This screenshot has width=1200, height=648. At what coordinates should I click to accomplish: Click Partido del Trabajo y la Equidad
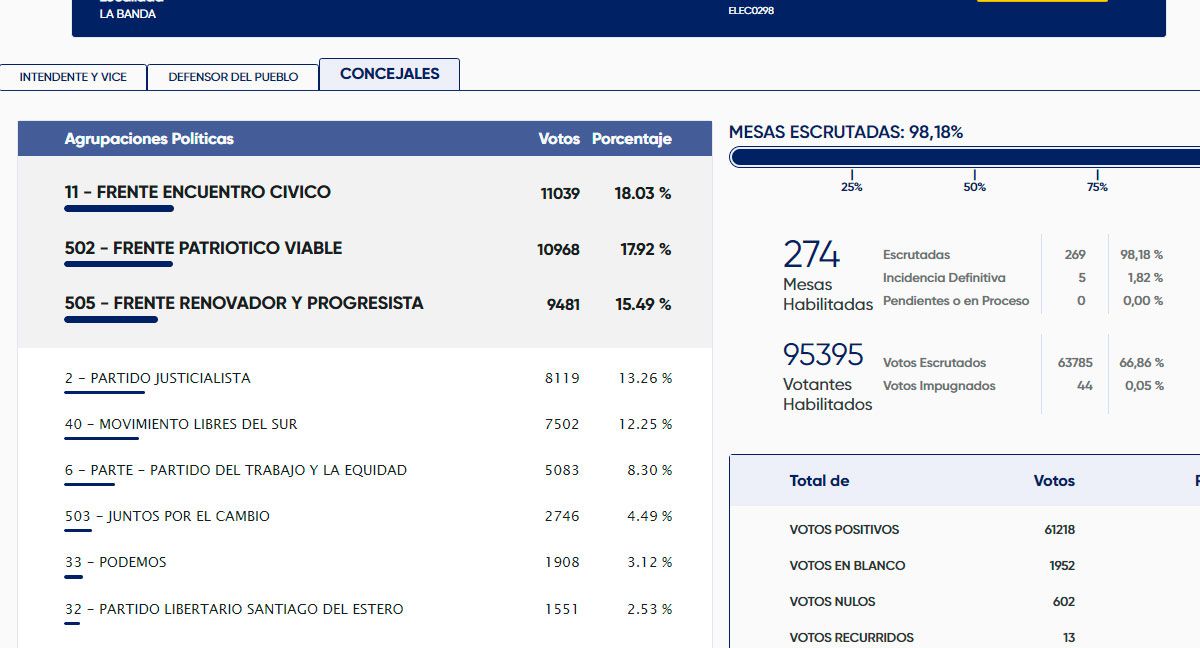(x=235, y=470)
